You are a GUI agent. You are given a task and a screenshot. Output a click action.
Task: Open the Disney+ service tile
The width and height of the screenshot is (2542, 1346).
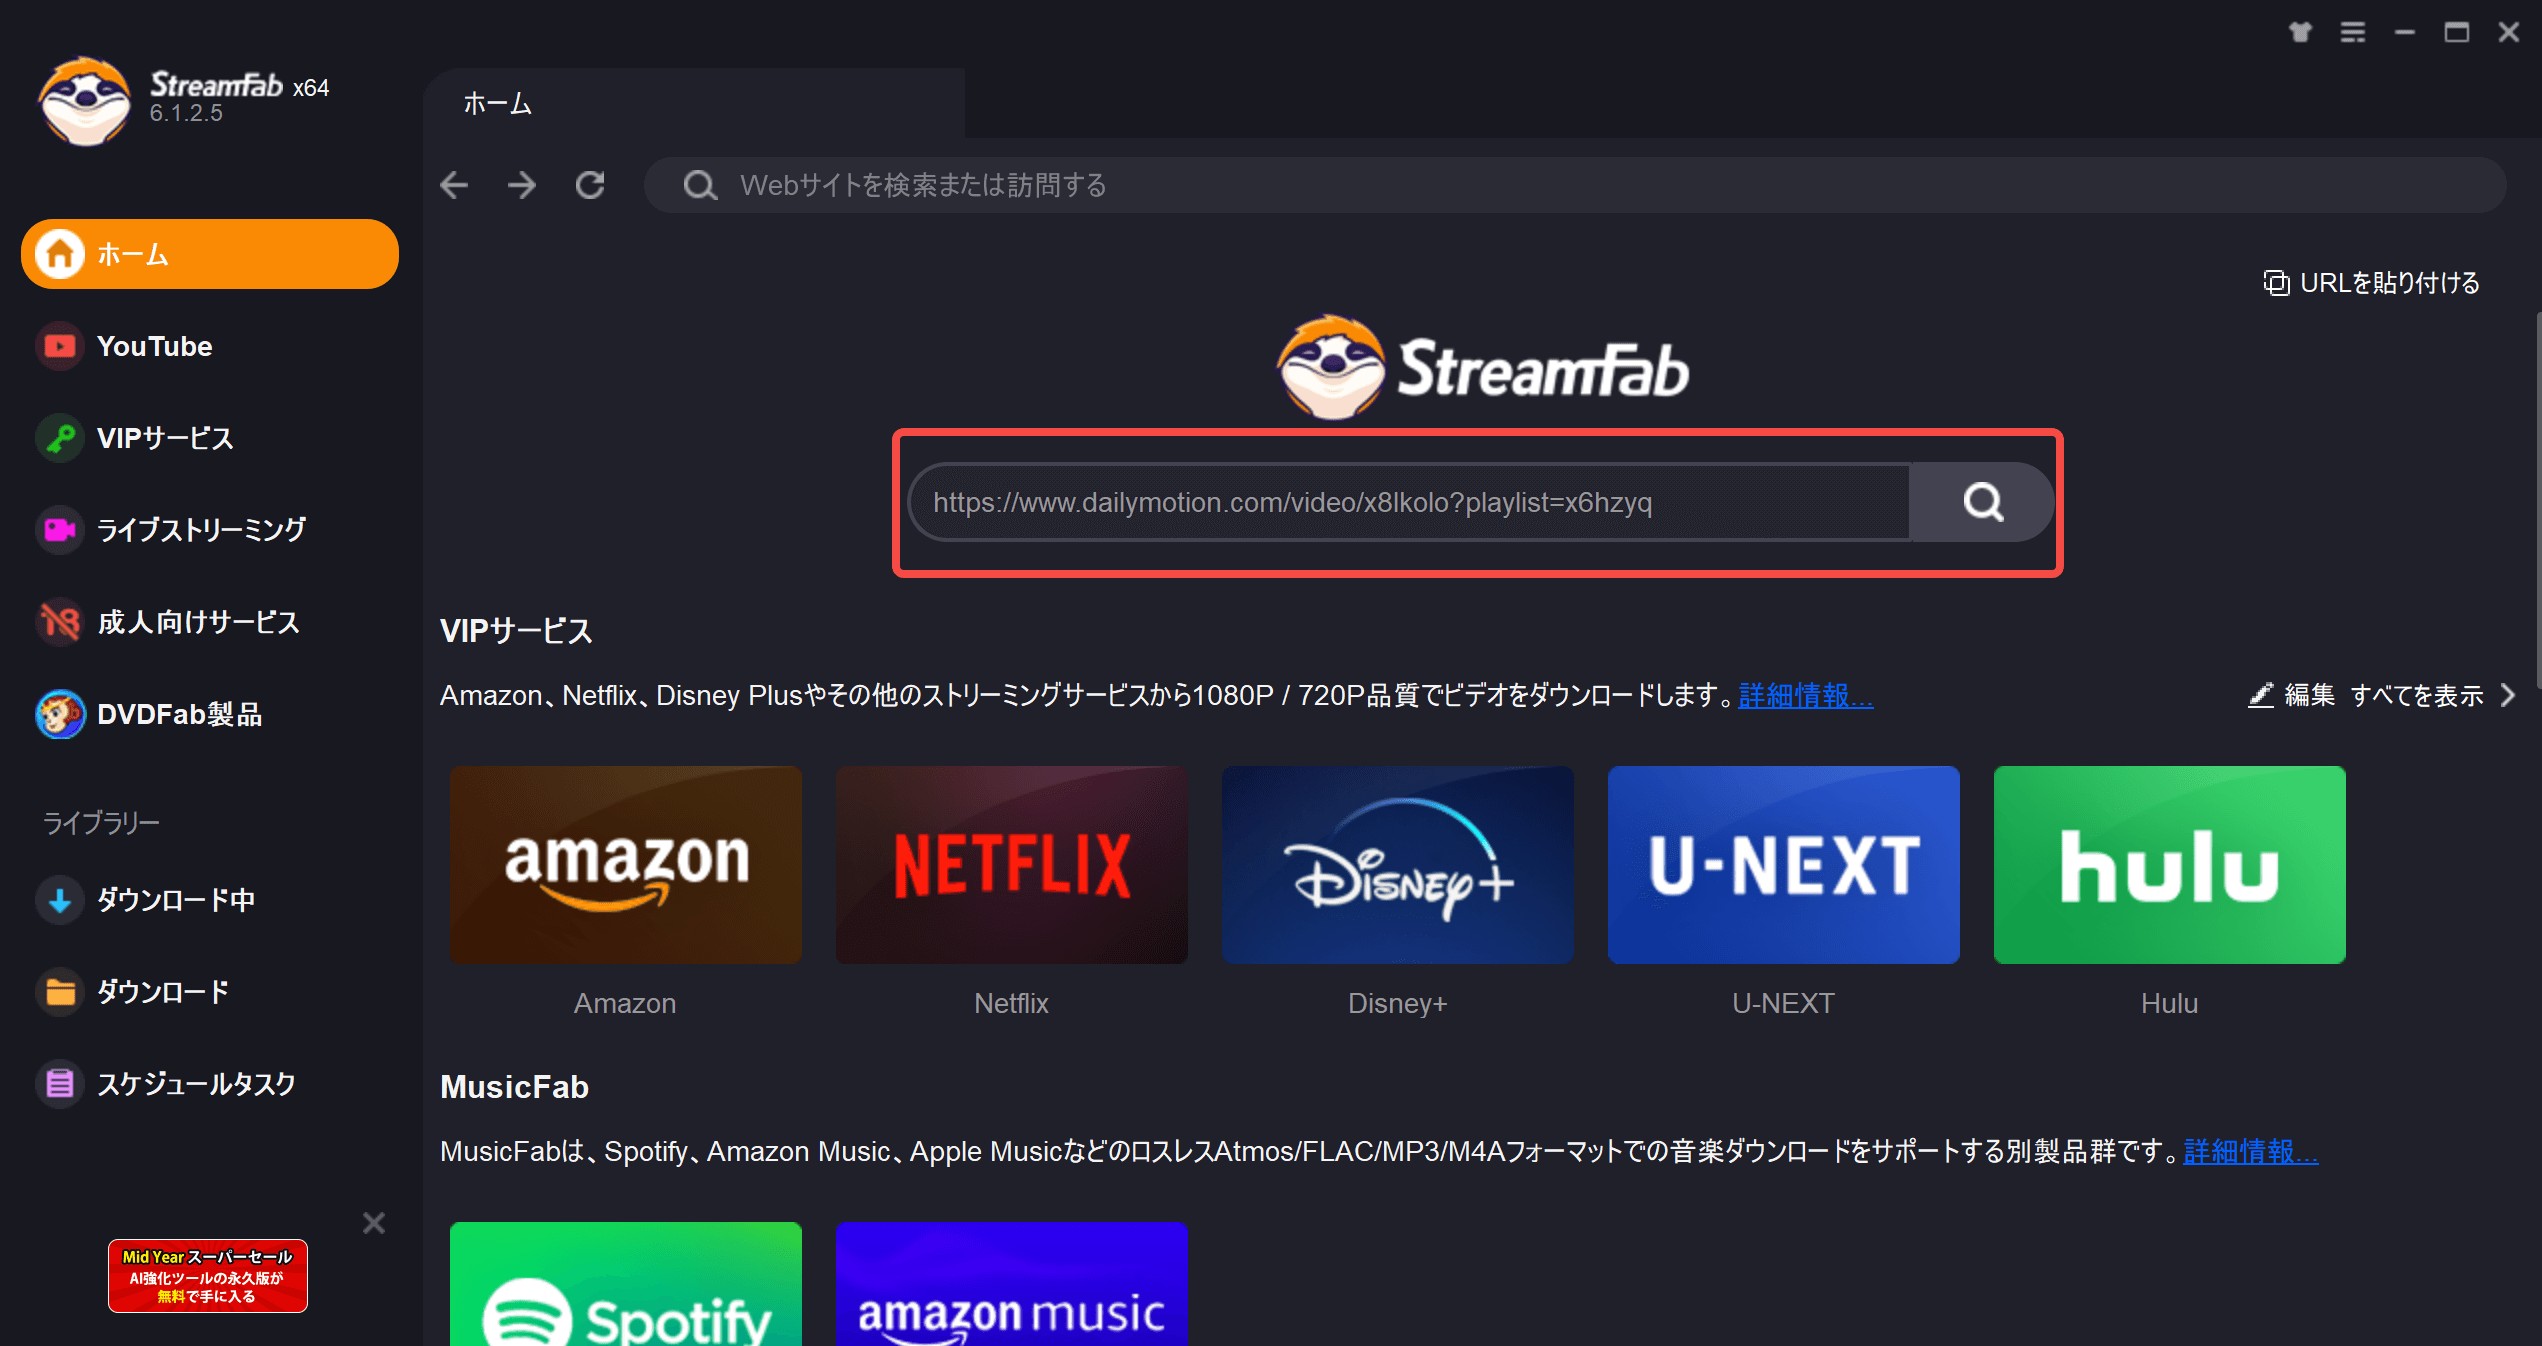(1397, 865)
